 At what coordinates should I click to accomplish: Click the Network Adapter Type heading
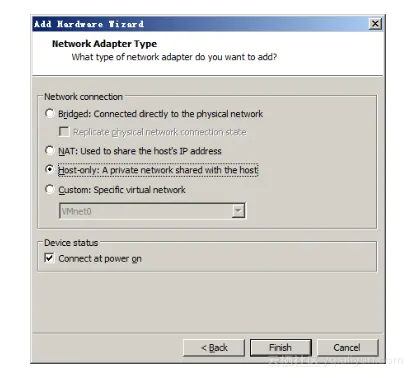[x=104, y=44]
